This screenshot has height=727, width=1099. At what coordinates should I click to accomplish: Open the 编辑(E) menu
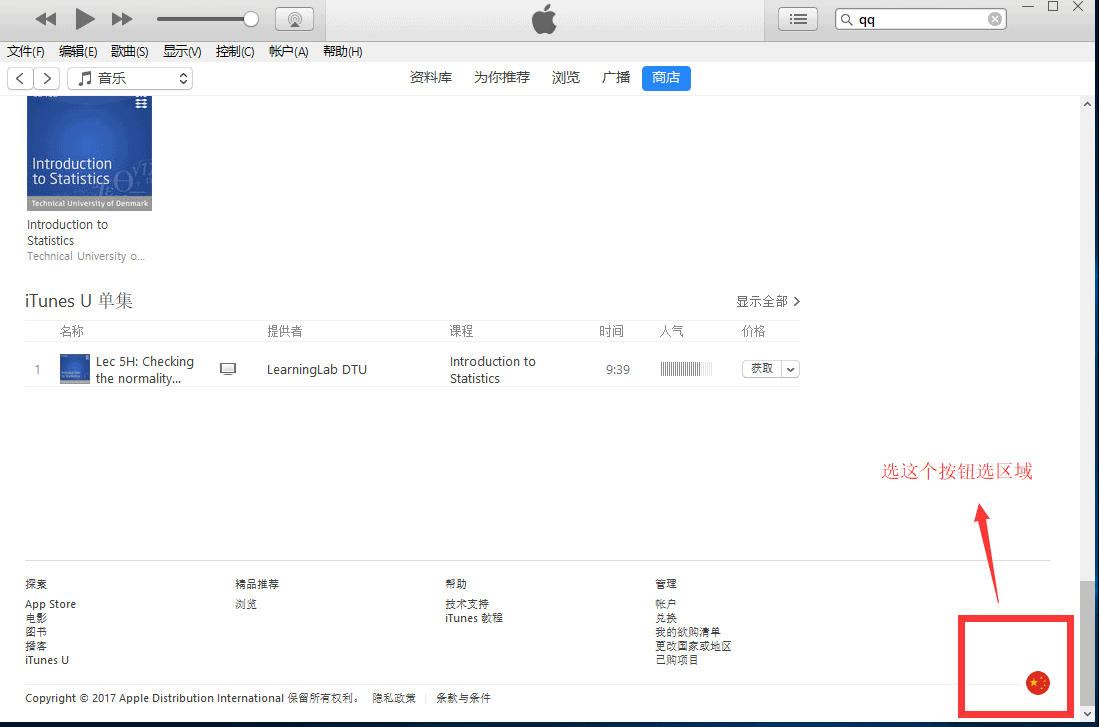point(78,51)
